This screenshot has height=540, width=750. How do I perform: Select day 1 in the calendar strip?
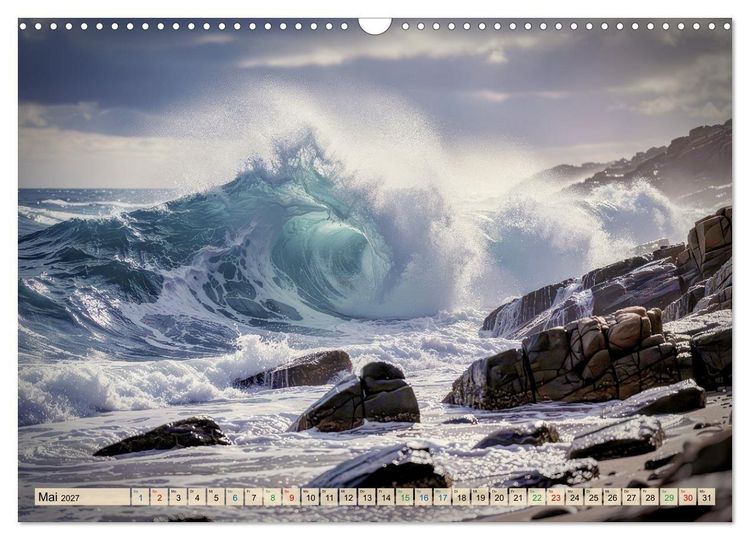pyautogui.click(x=140, y=497)
